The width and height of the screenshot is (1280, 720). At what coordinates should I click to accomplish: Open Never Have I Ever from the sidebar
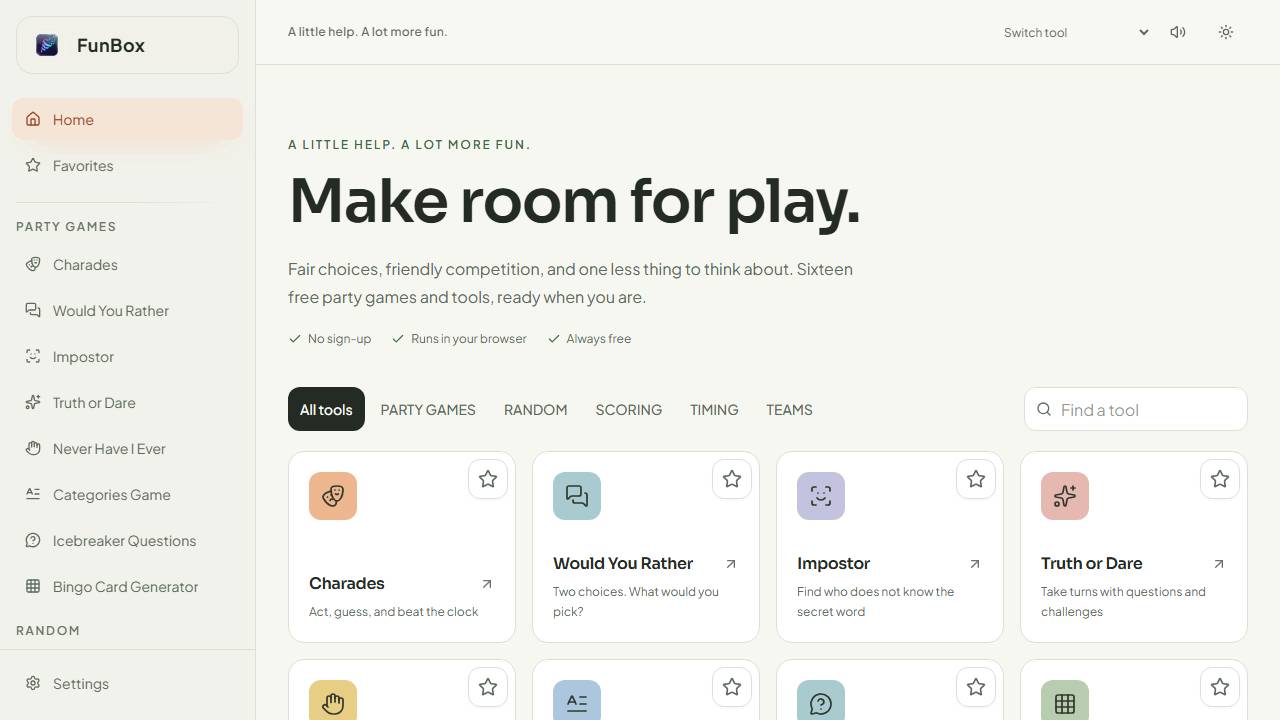[x=127, y=449]
